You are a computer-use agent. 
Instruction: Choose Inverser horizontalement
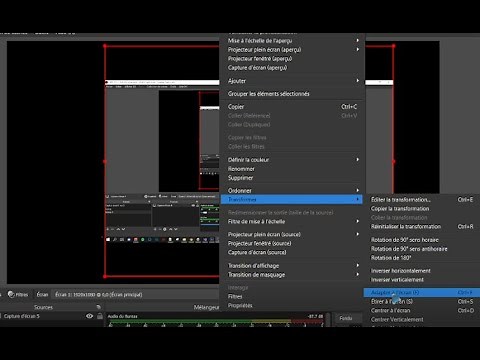pyautogui.click(x=422, y=271)
